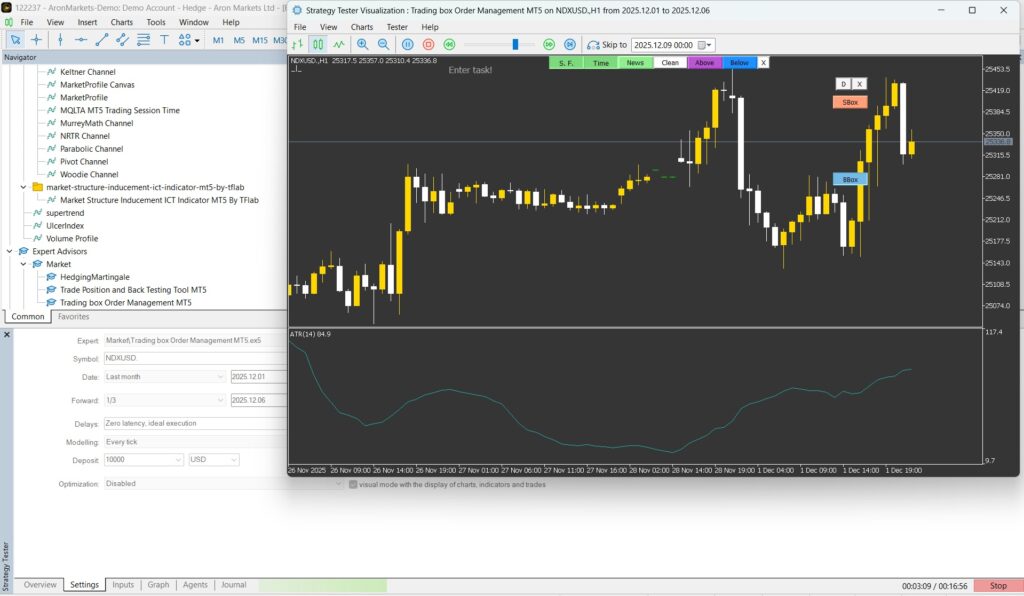
Task: Switch tester chart to line chart
Action: (x=339, y=44)
